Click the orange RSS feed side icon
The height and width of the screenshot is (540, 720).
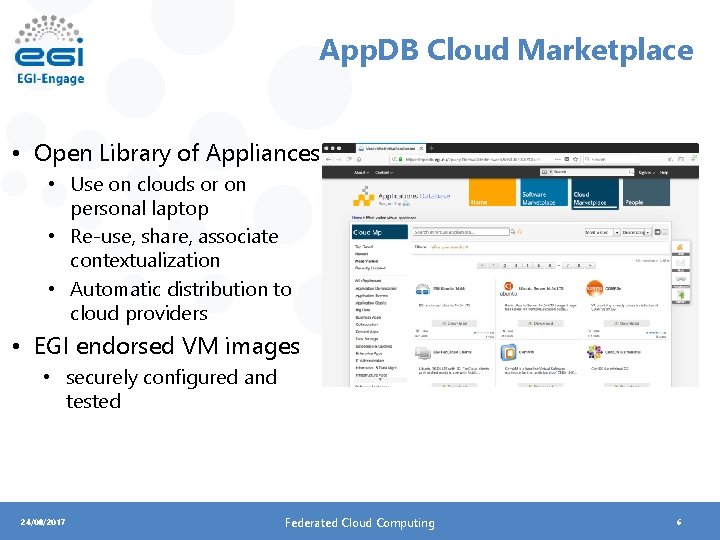681,247
